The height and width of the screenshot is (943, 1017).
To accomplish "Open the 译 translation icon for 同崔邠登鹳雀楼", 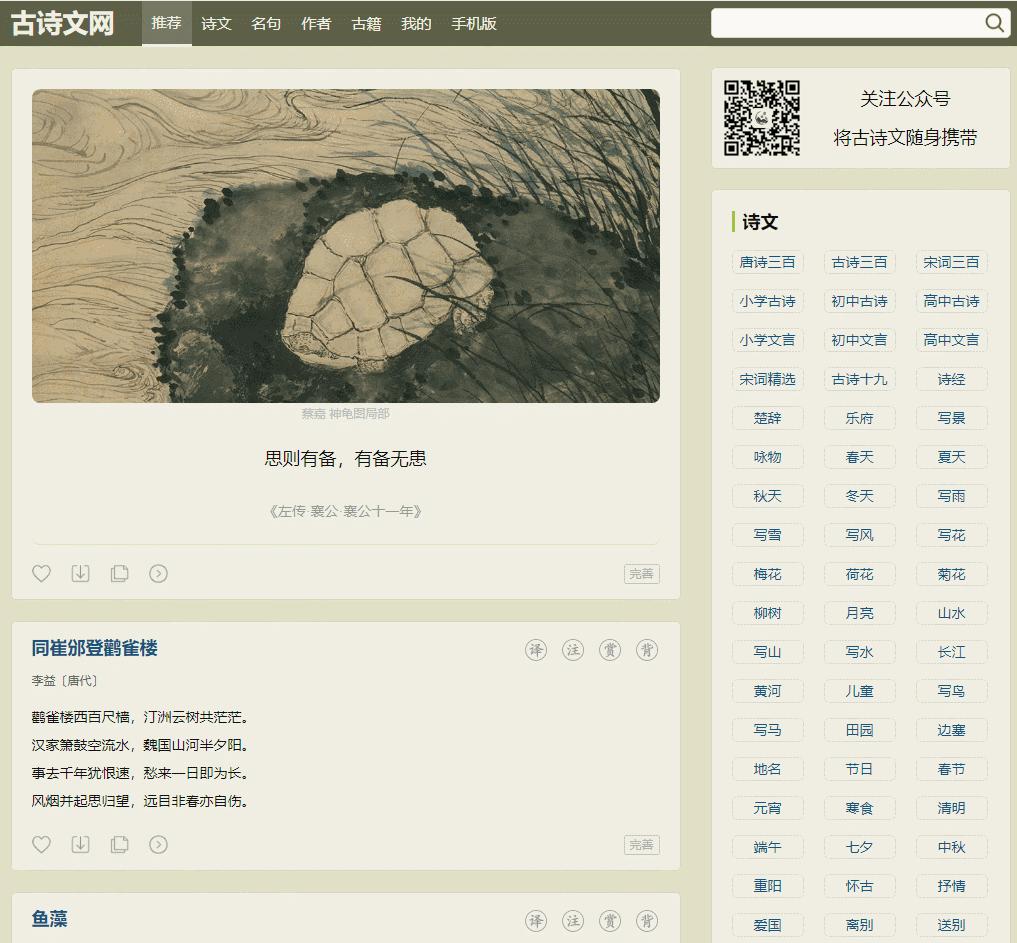I will pyautogui.click(x=537, y=649).
